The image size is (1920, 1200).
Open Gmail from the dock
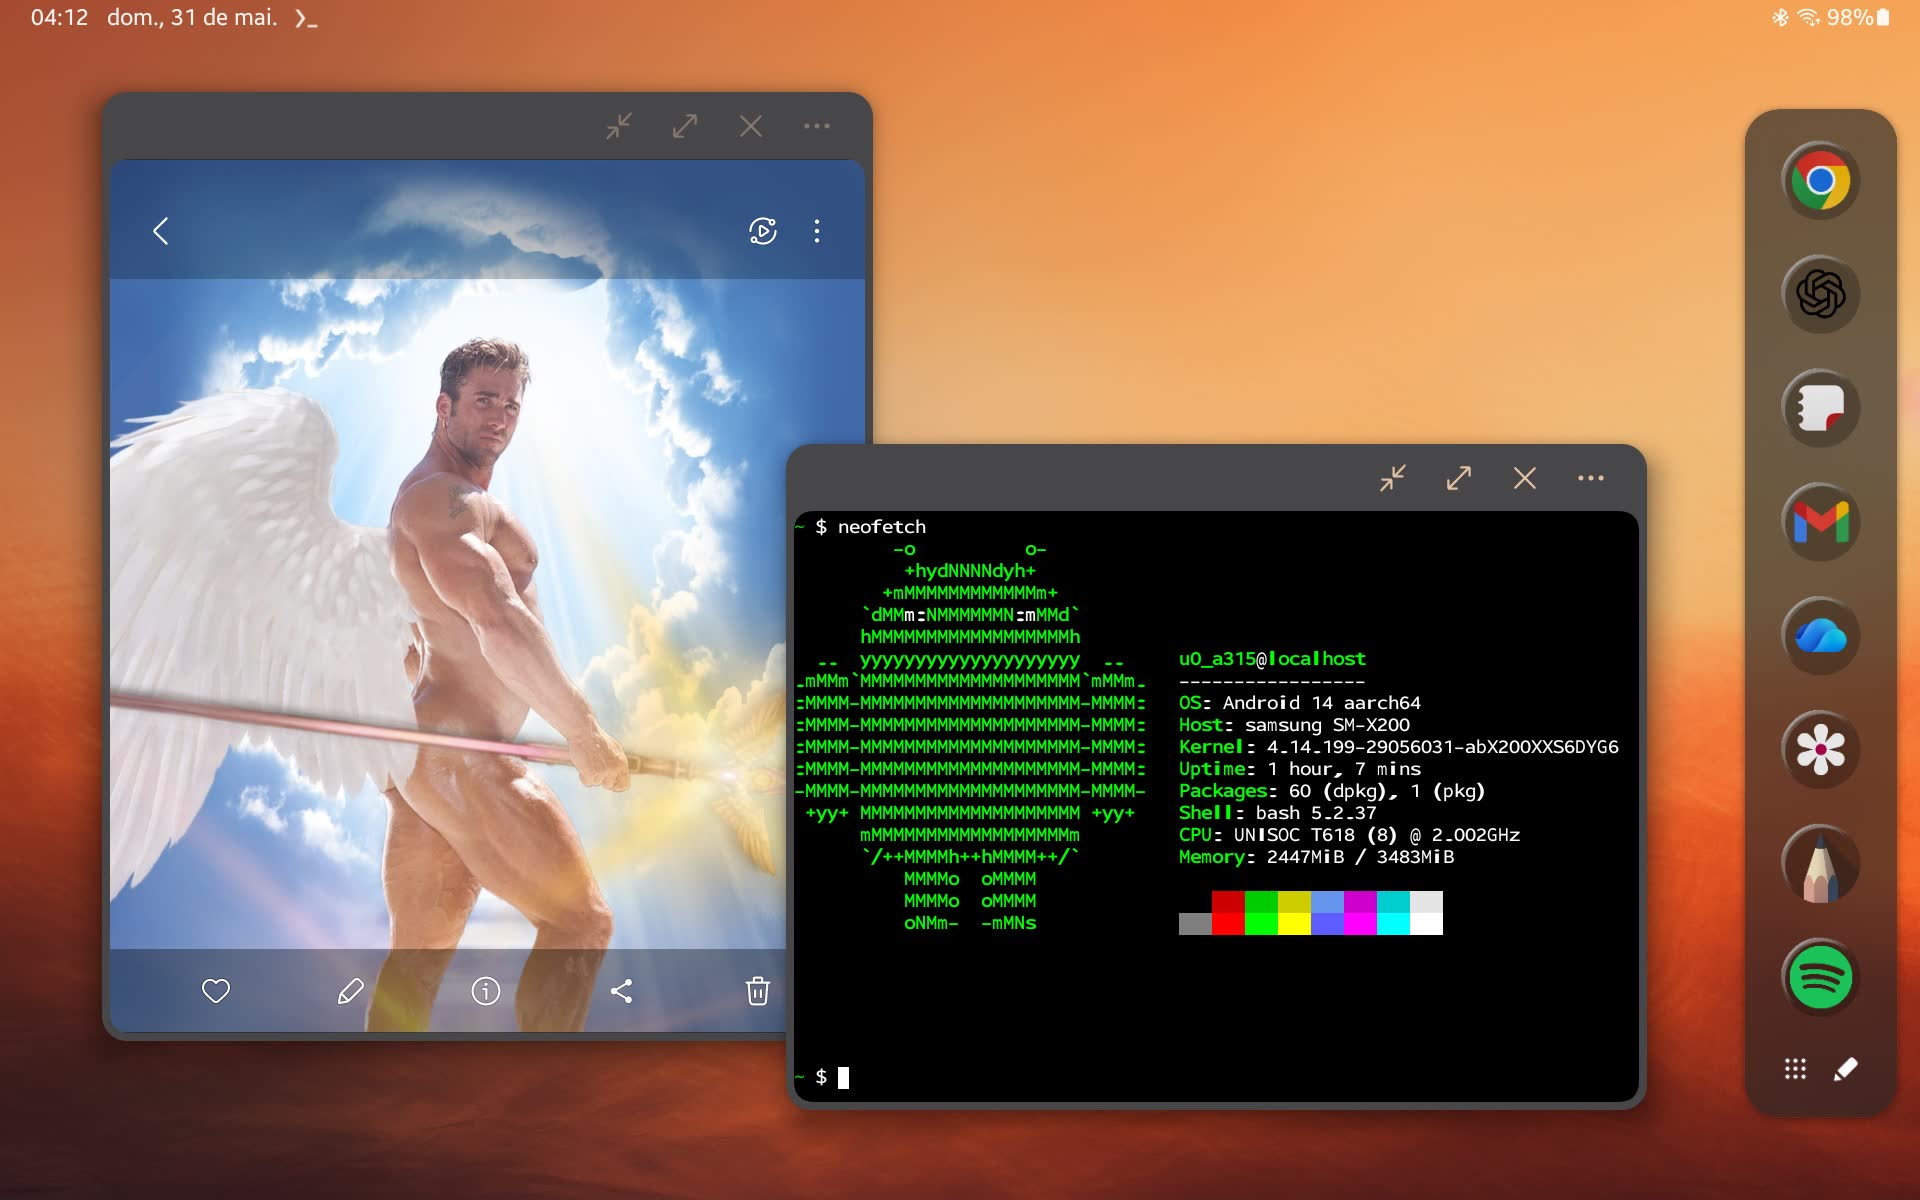click(x=1820, y=522)
